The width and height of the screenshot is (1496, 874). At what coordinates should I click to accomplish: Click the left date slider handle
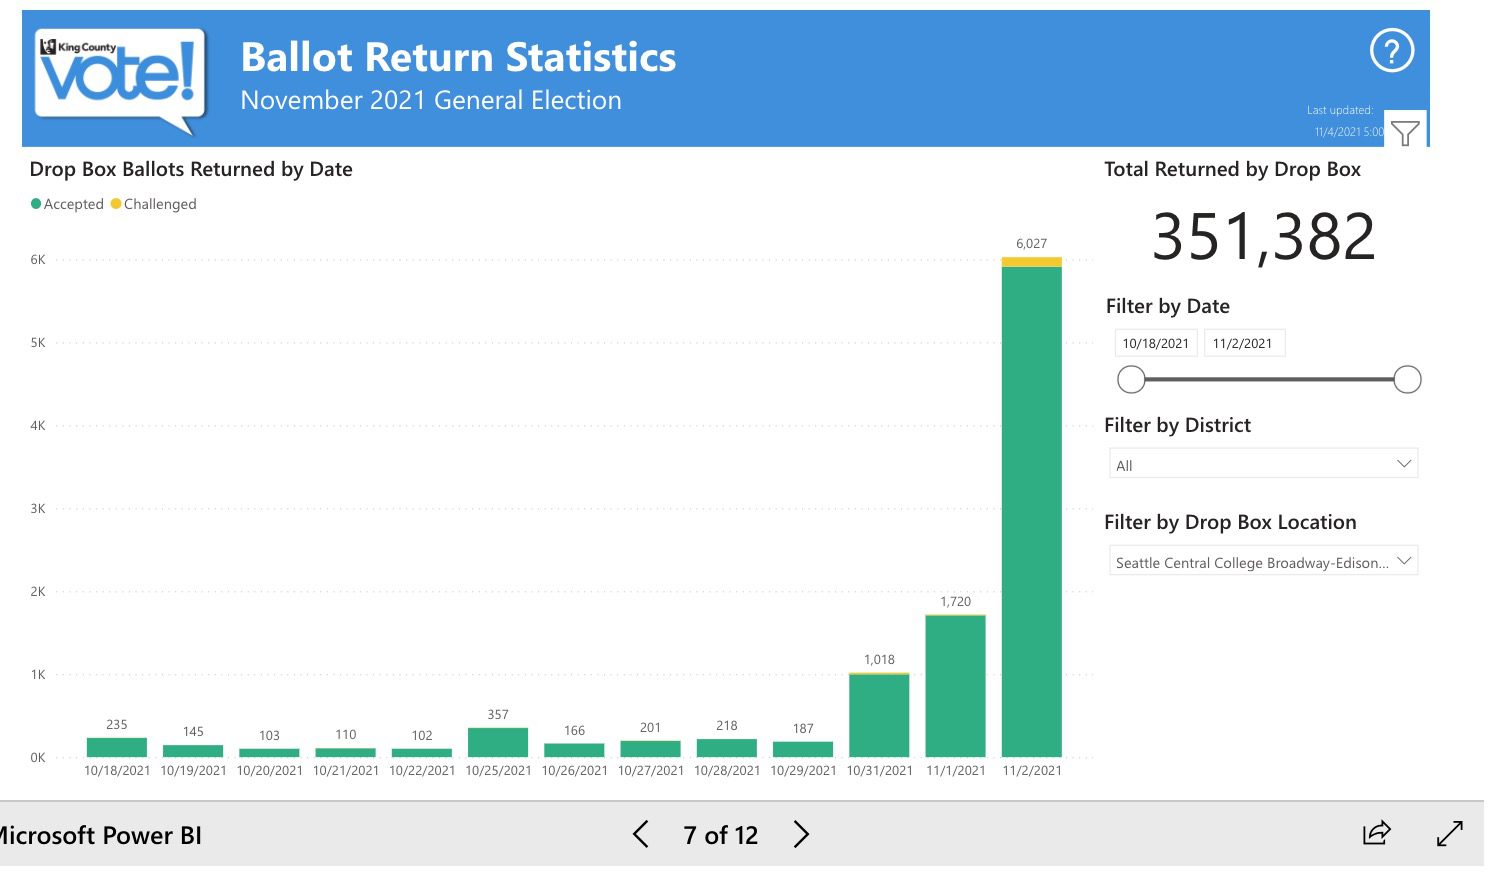coord(1131,380)
